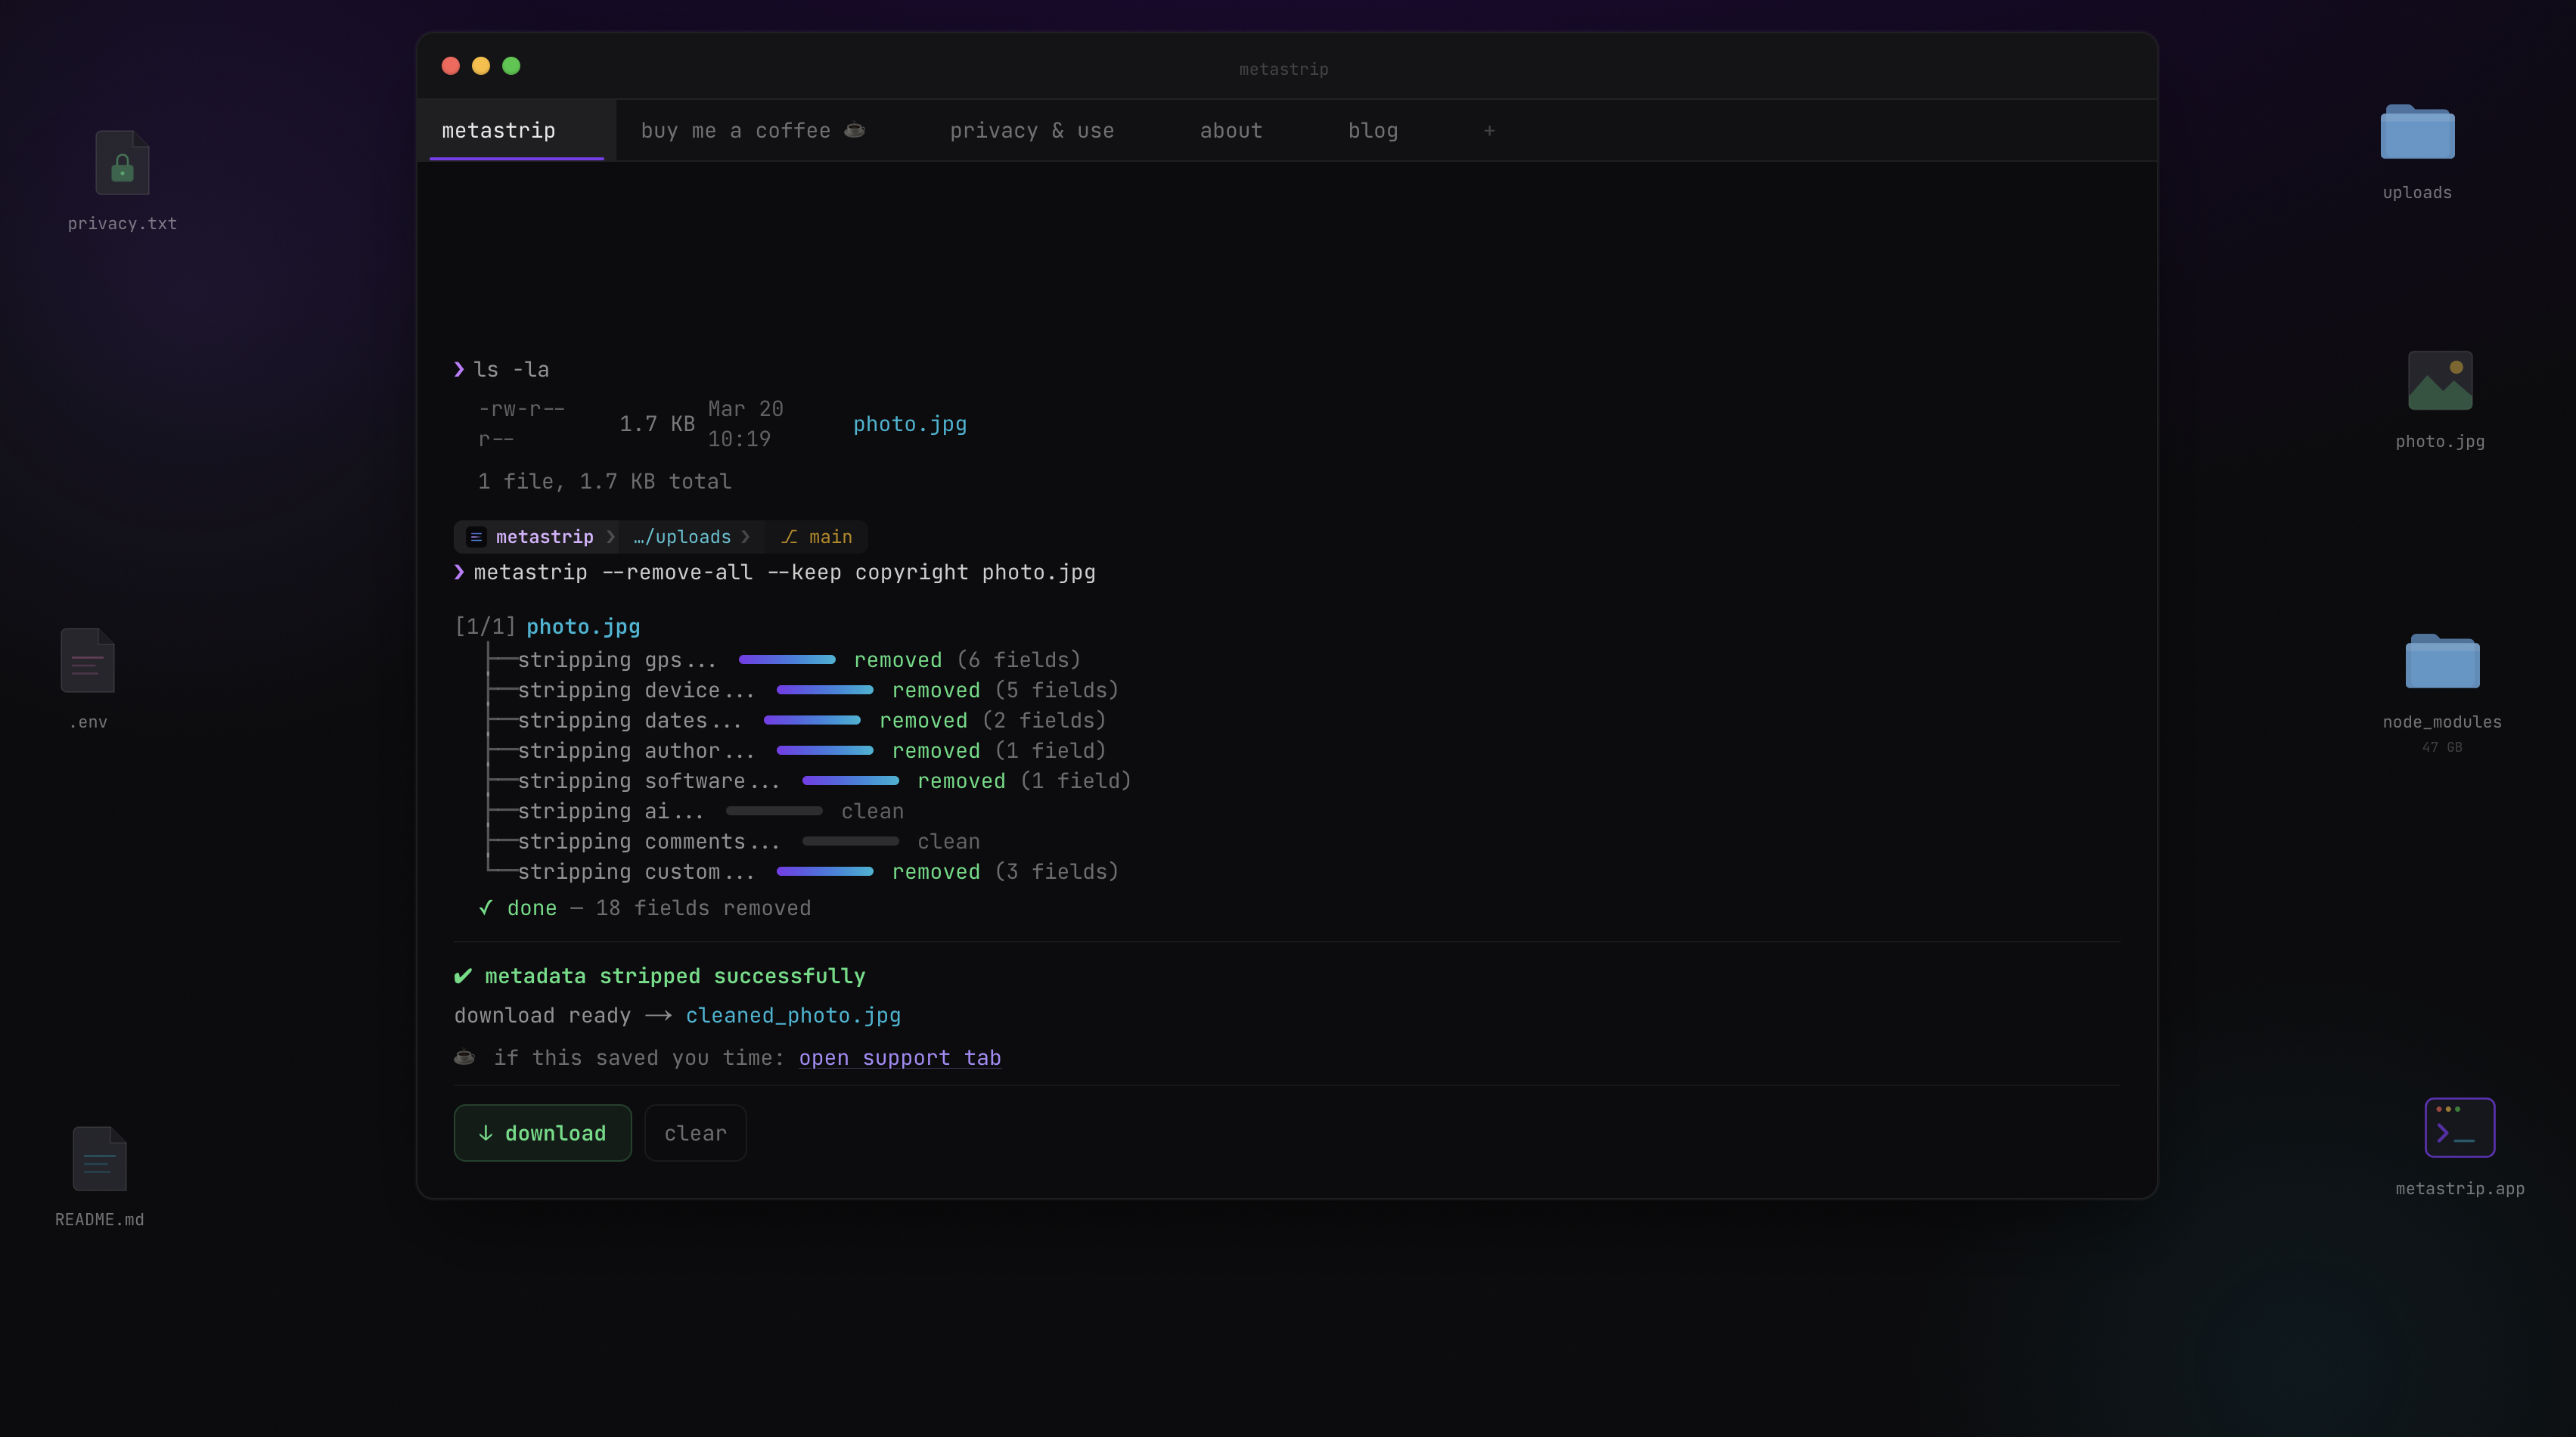Click the metastrip prompt segment icon

pos(476,537)
